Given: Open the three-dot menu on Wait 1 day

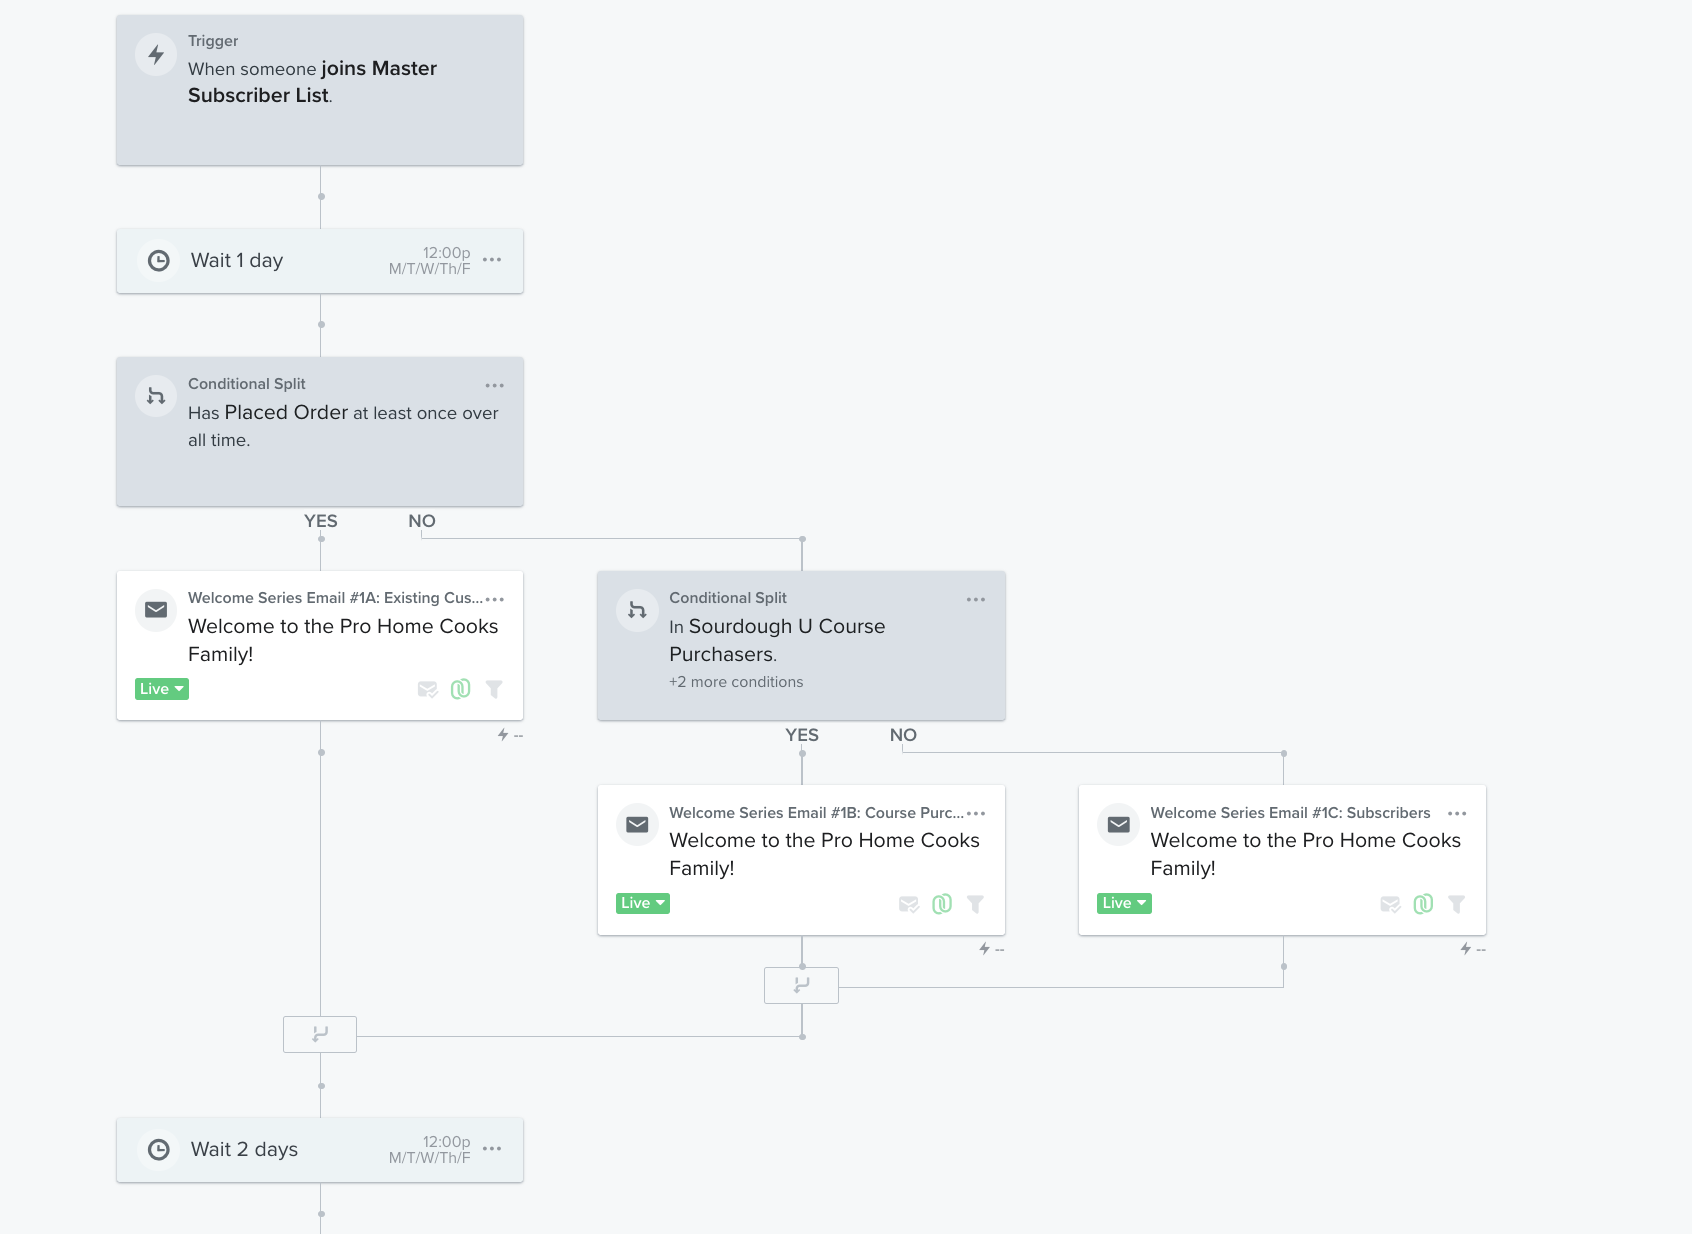Looking at the screenshot, I should point(492,260).
